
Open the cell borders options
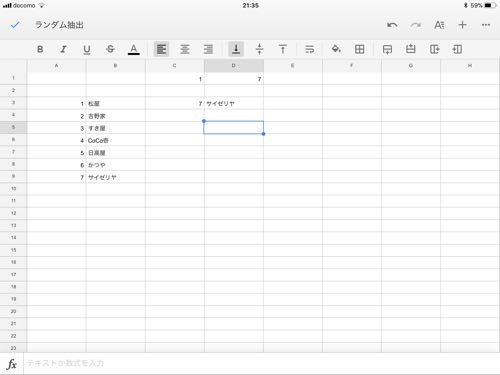pyautogui.click(x=359, y=49)
